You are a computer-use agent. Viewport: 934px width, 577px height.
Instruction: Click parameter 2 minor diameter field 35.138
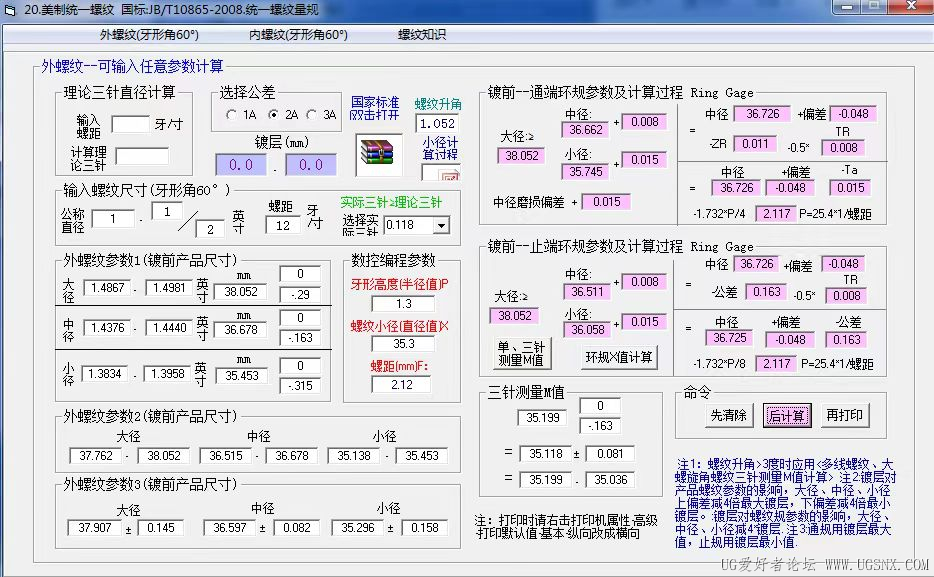point(354,456)
